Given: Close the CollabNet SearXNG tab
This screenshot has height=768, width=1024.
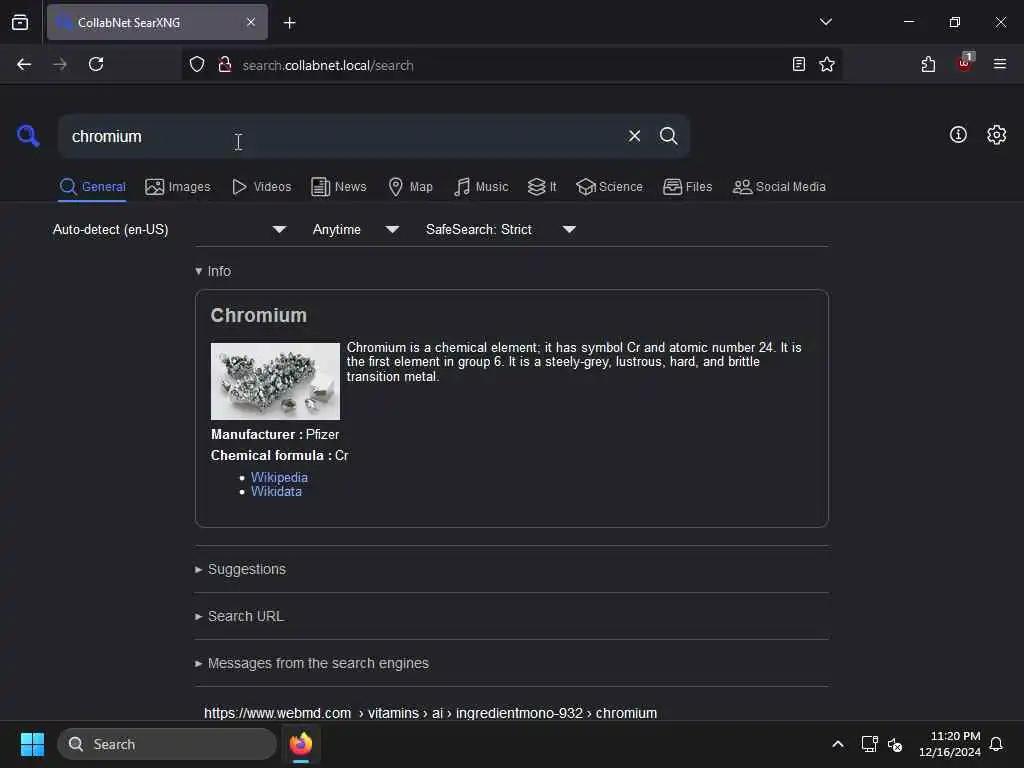Looking at the screenshot, I should point(251,22).
